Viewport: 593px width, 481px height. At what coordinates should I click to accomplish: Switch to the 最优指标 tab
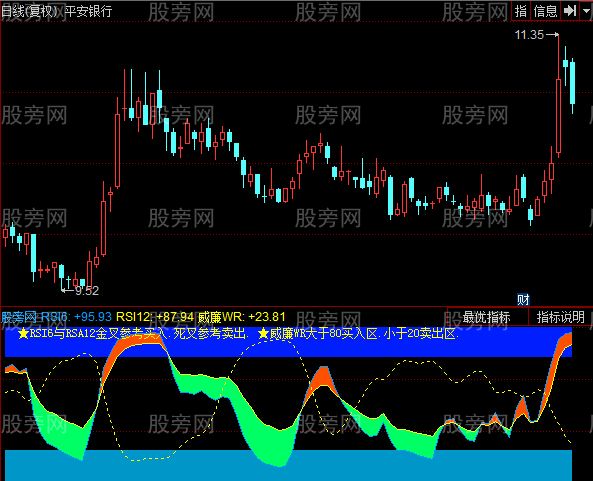coord(486,317)
